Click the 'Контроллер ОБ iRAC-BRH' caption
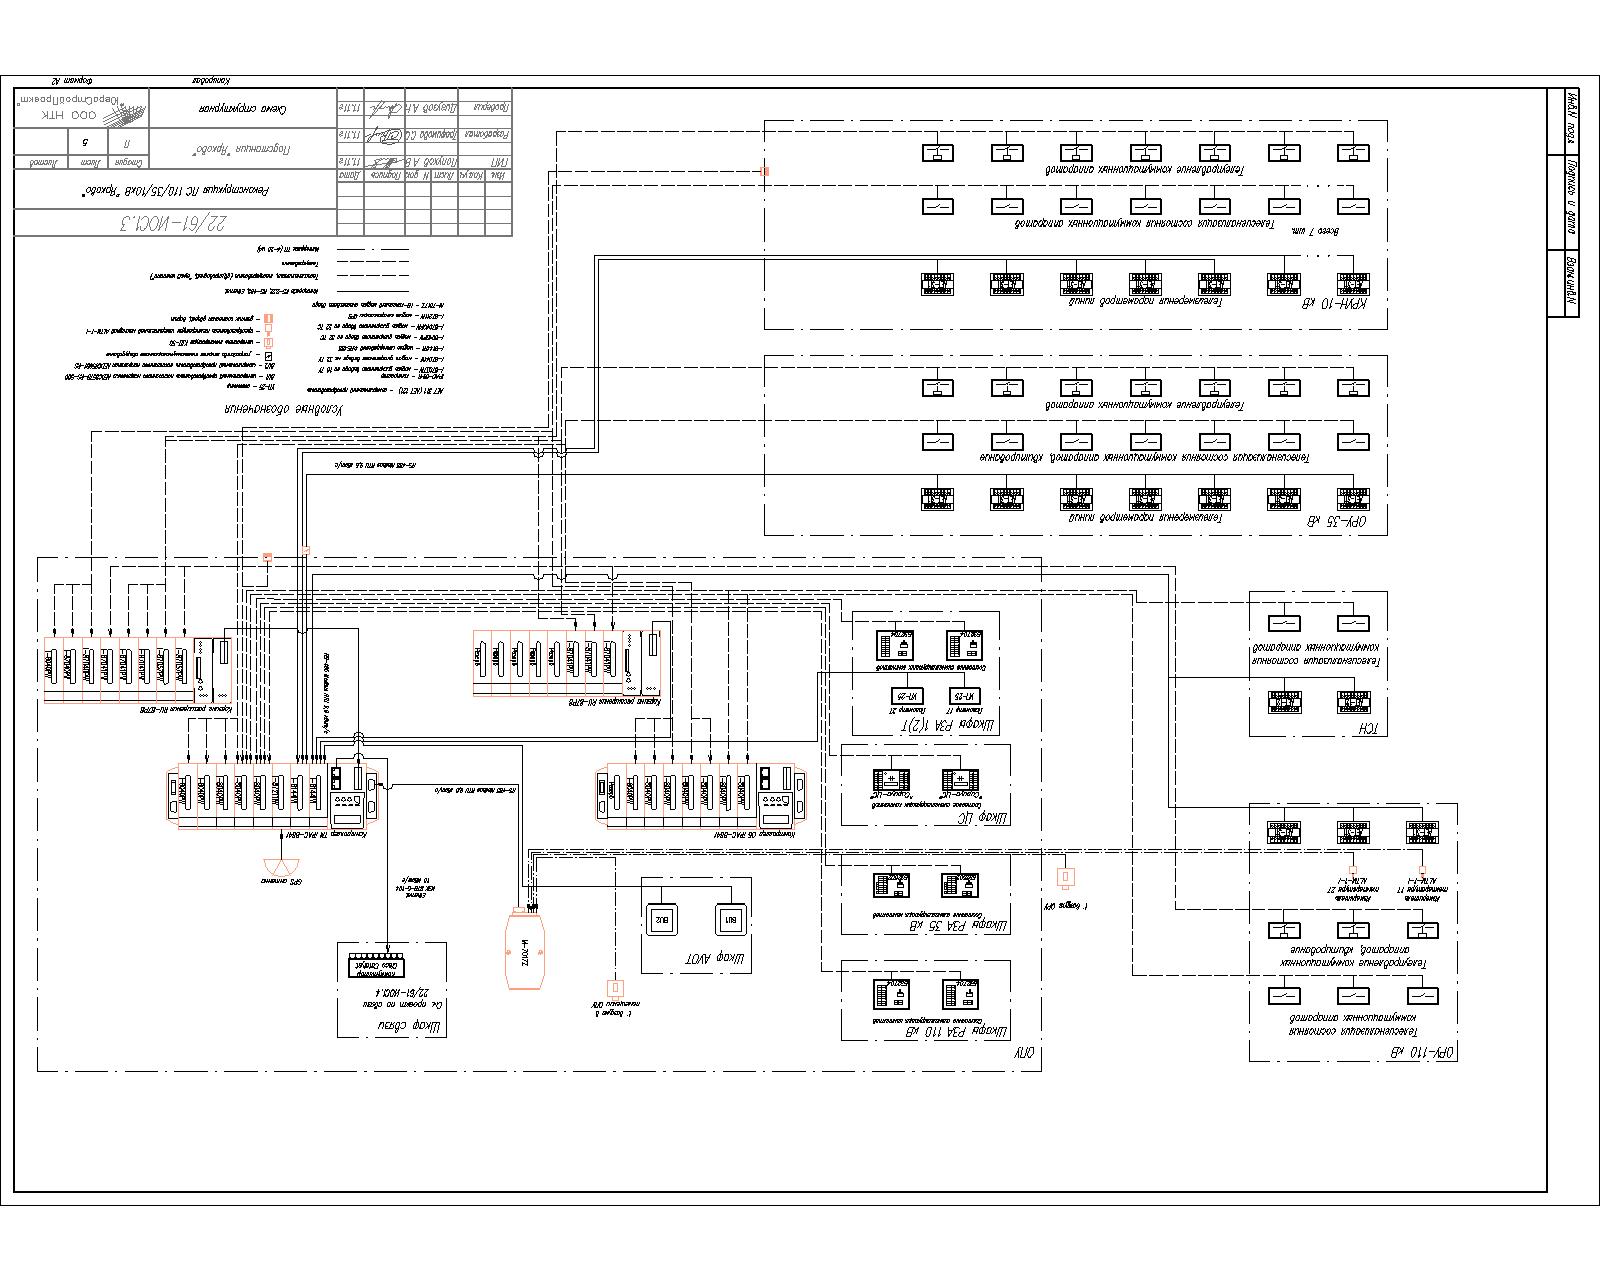 point(752,833)
